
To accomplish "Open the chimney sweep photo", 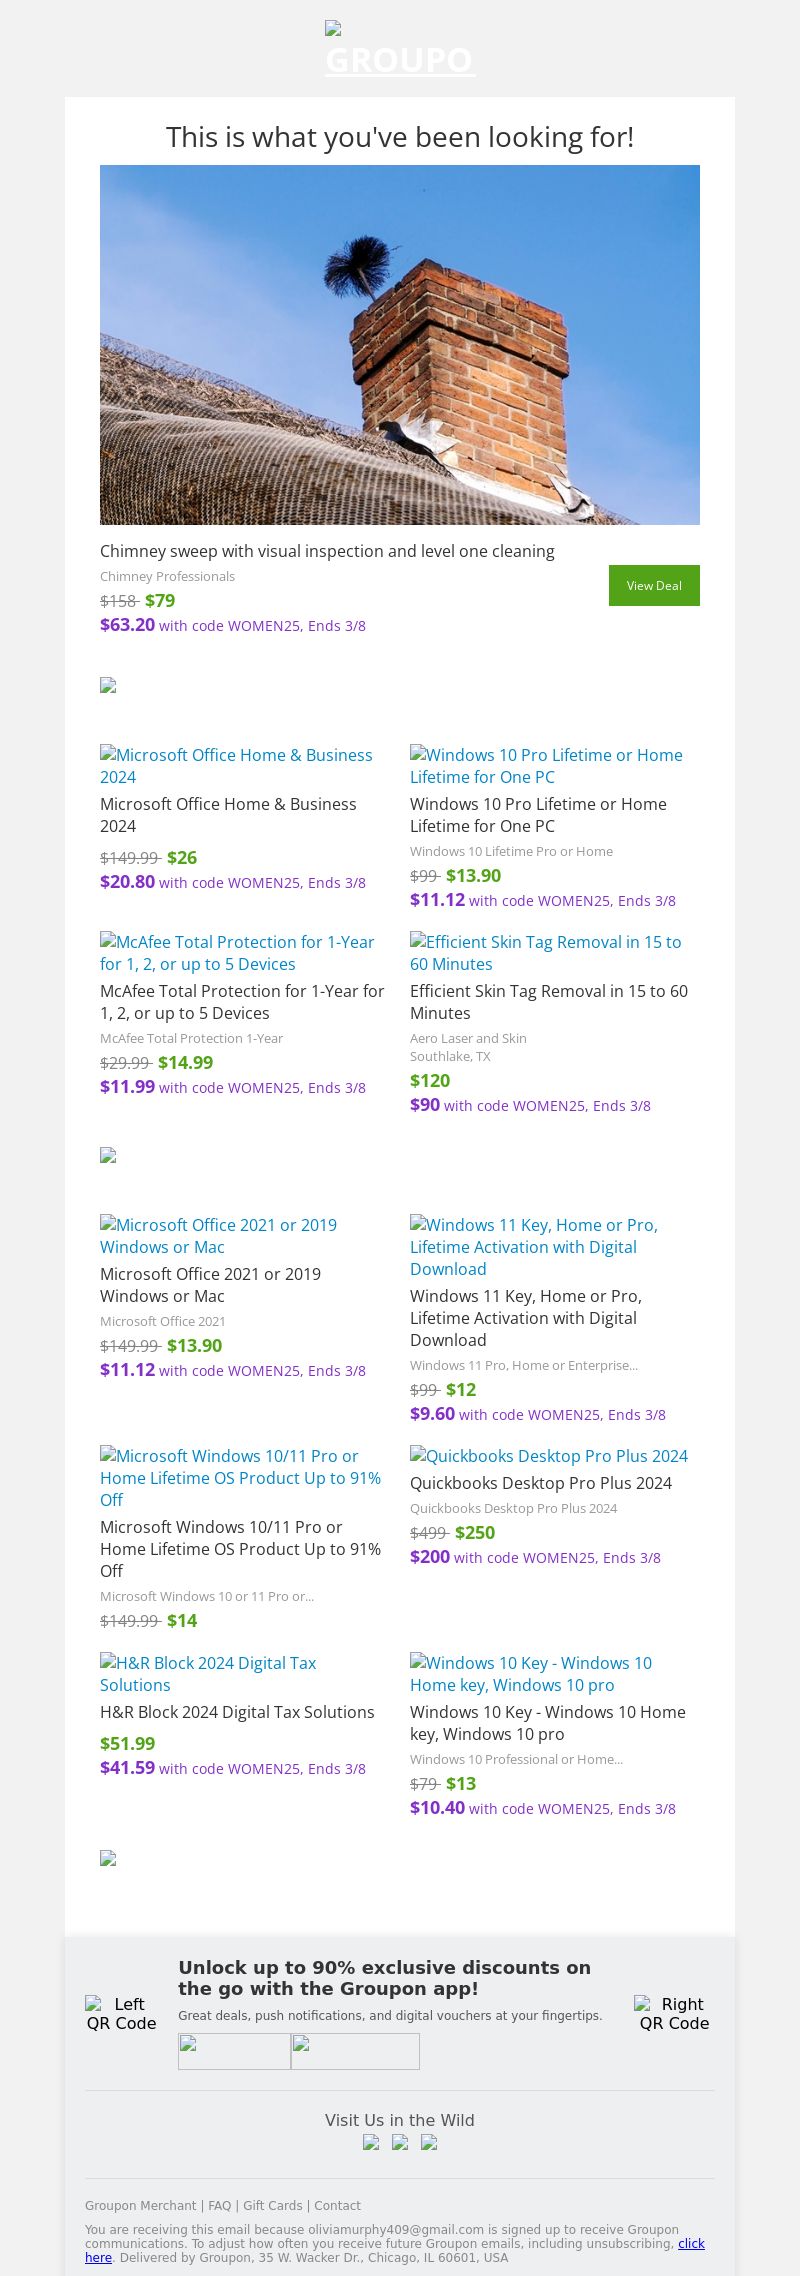I will [400, 345].
